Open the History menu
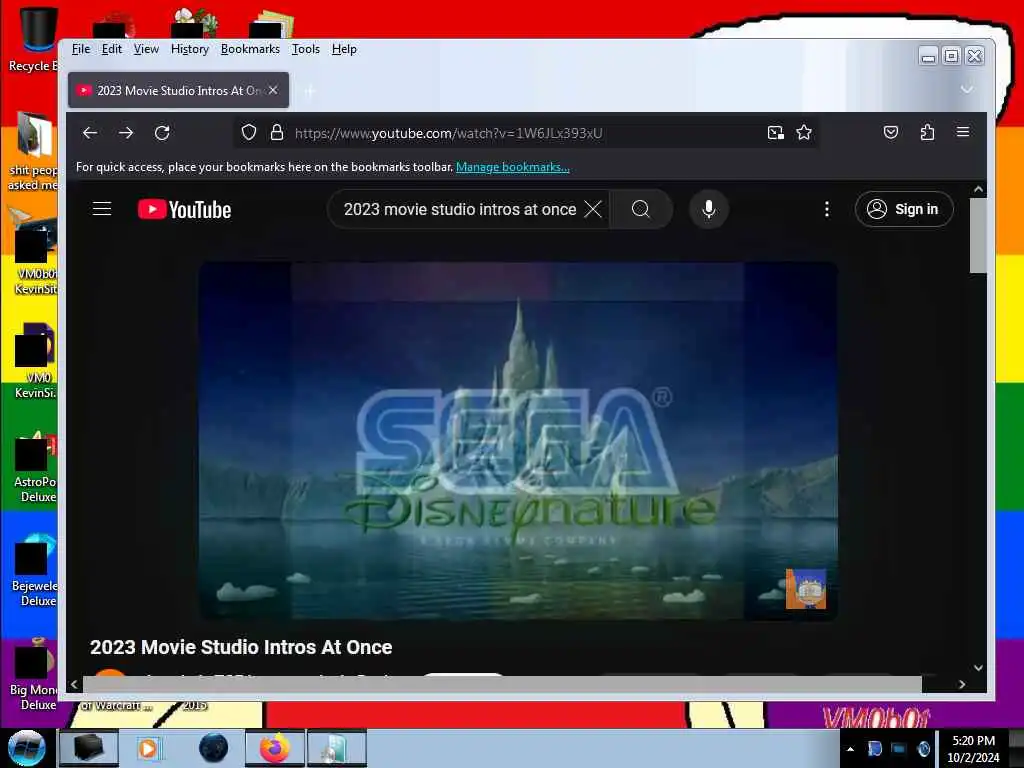Viewport: 1024px width, 768px height. click(190, 49)
